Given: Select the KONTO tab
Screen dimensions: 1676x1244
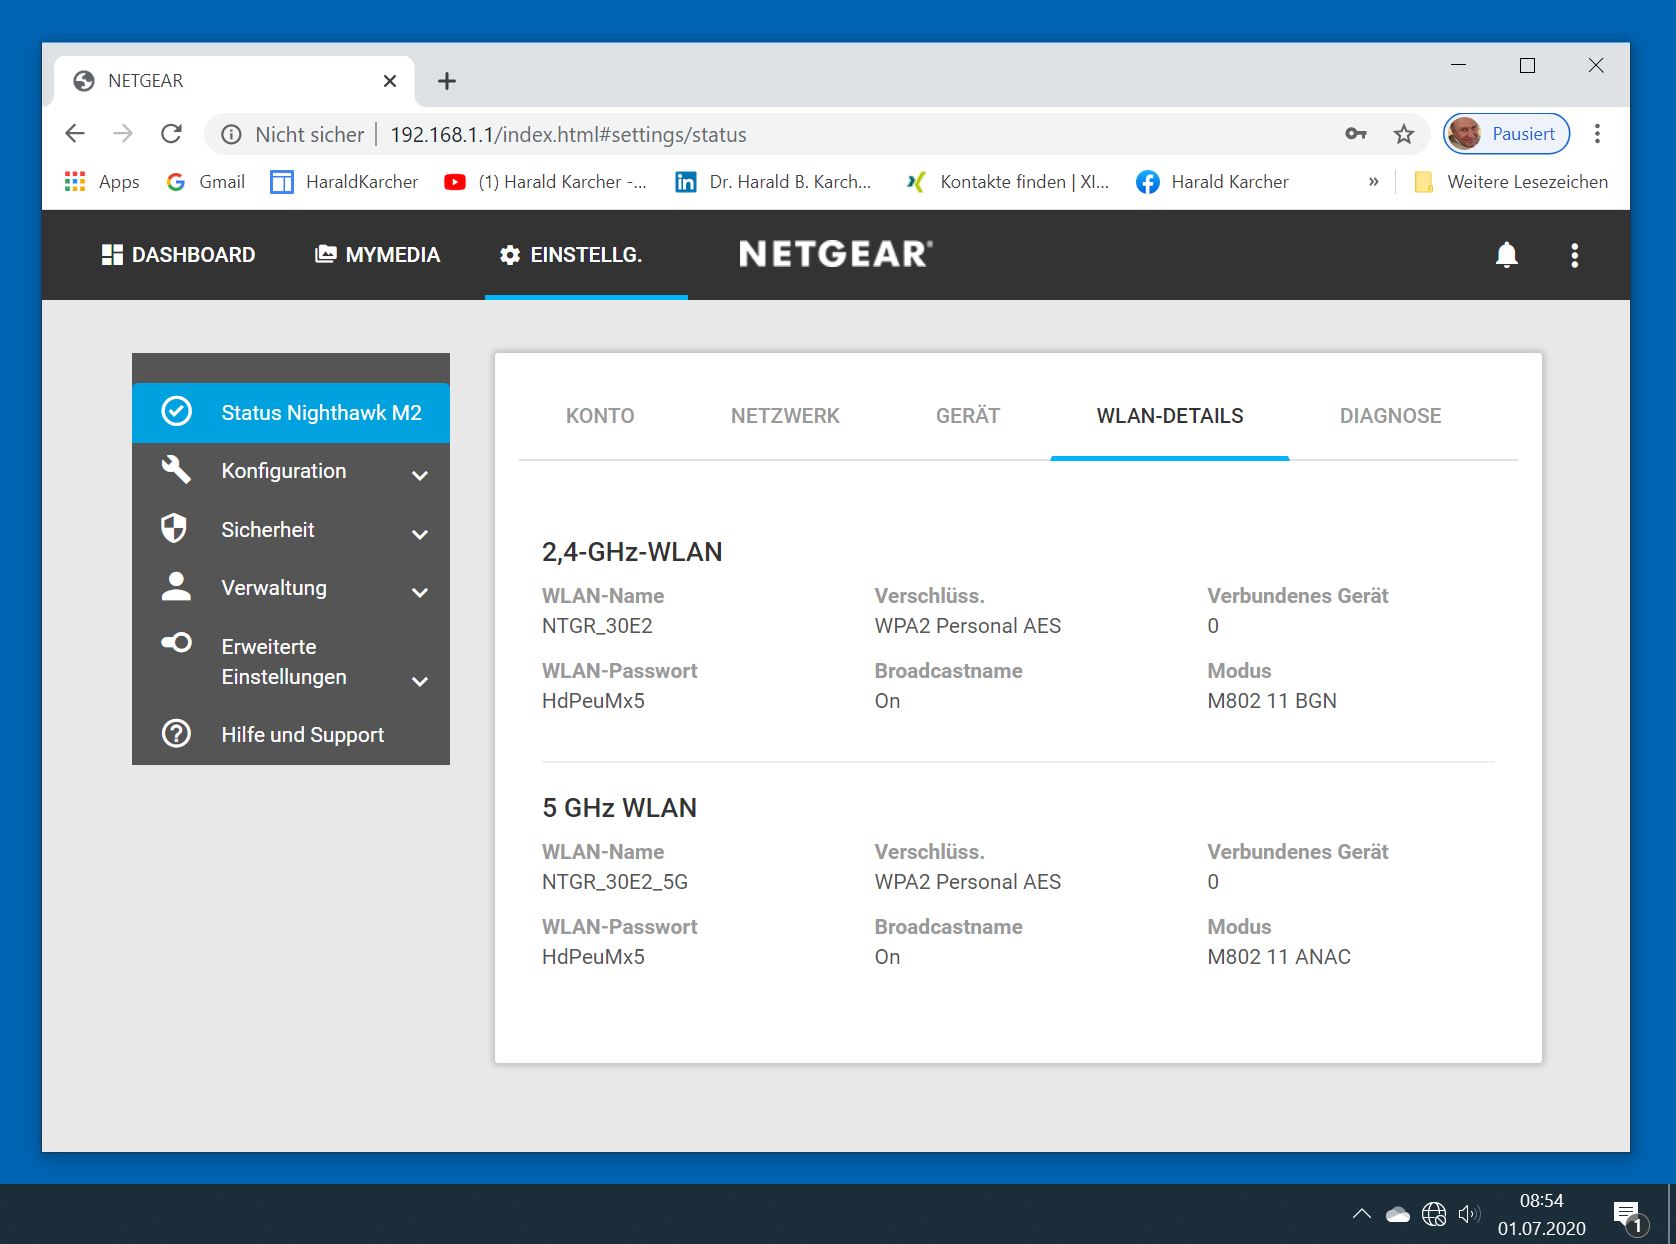Looking at the screenshot, I should [x=600, y=416].
